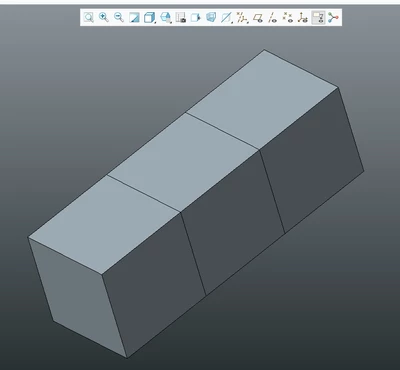Click the Perspective View icon
The width and height of the screenshot is (400, 370).
point(196,17)
